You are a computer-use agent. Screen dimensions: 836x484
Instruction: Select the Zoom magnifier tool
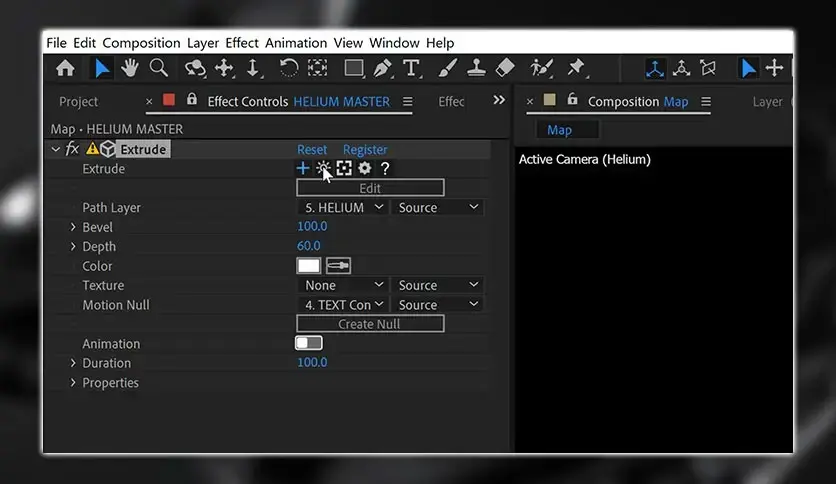pyautogui.click(x=158, y=68)
